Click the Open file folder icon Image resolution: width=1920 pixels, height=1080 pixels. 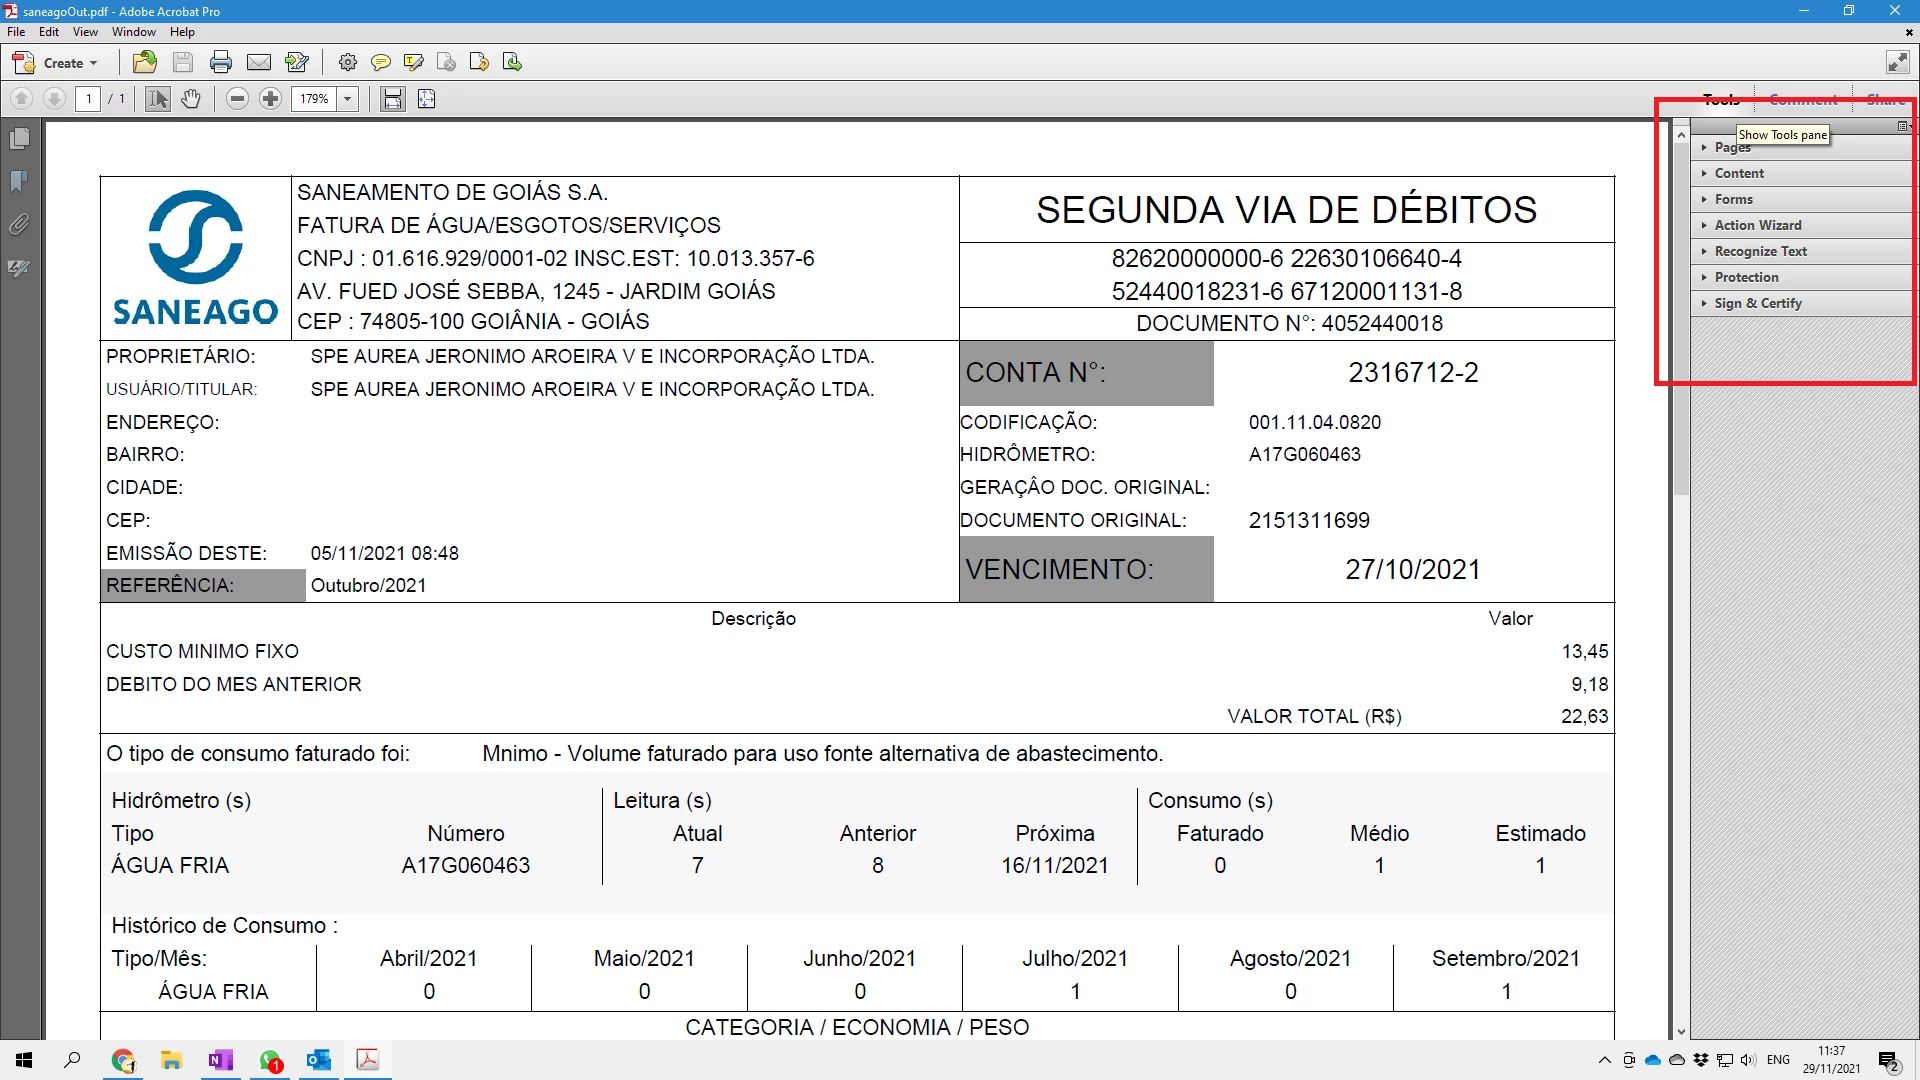coord(145,62)
